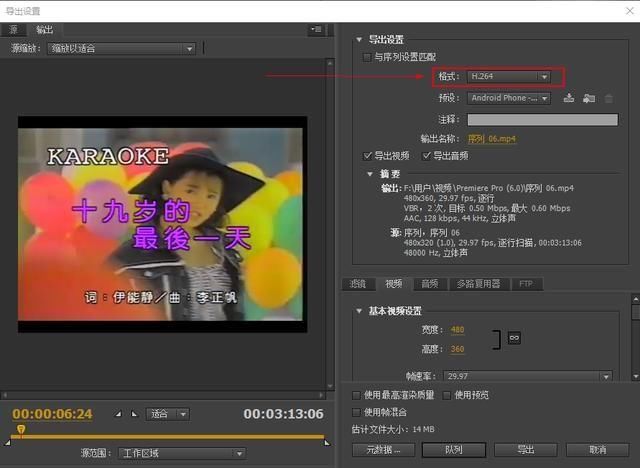Viewport: 640px width, 468px height.
Task: Open the source range work area dropdown
Action: 182,453
